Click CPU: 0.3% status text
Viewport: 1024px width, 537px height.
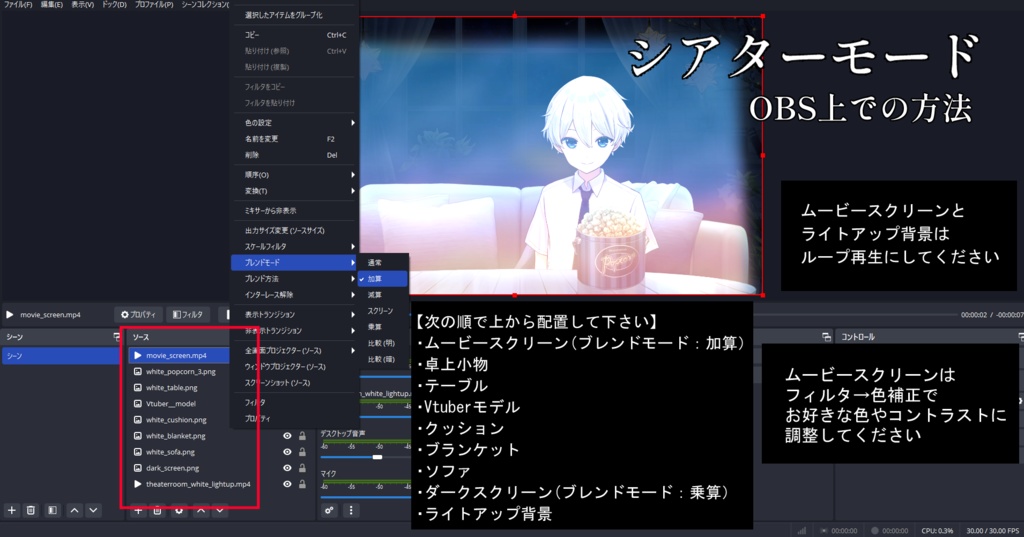(937, 531)
